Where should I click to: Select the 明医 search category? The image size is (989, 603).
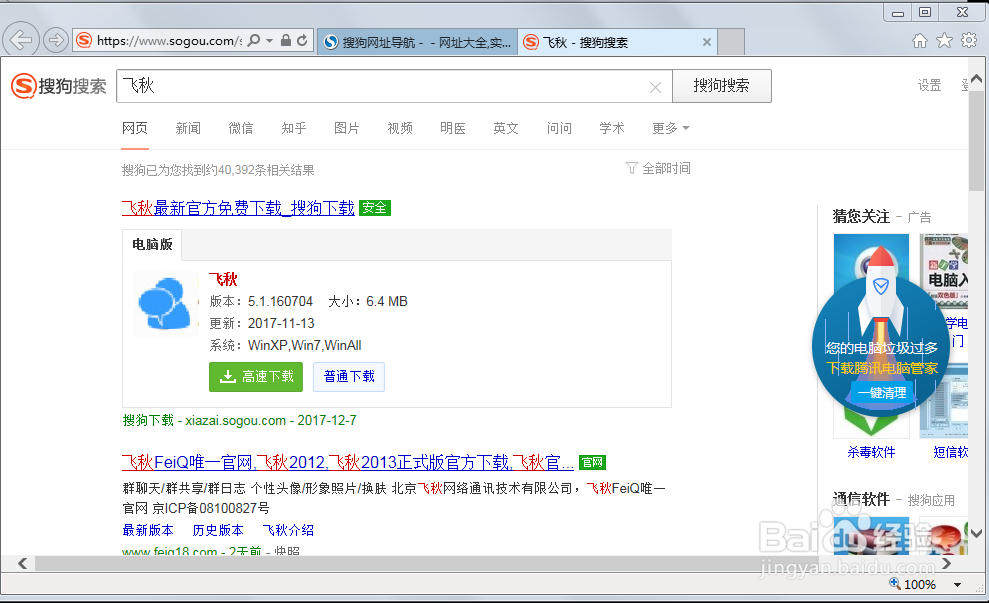(x=453, y=128)
